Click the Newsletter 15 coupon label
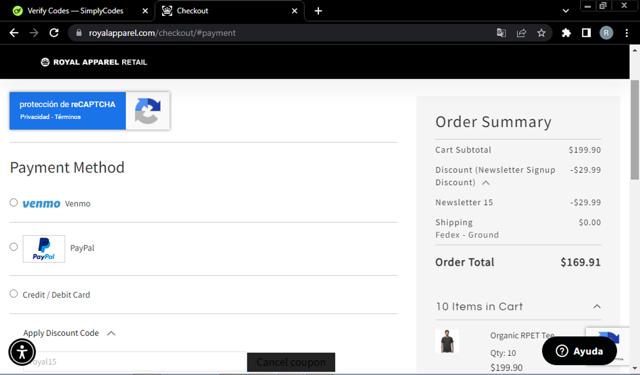Viewport: 640px width, 375px height. click(464, 202)
